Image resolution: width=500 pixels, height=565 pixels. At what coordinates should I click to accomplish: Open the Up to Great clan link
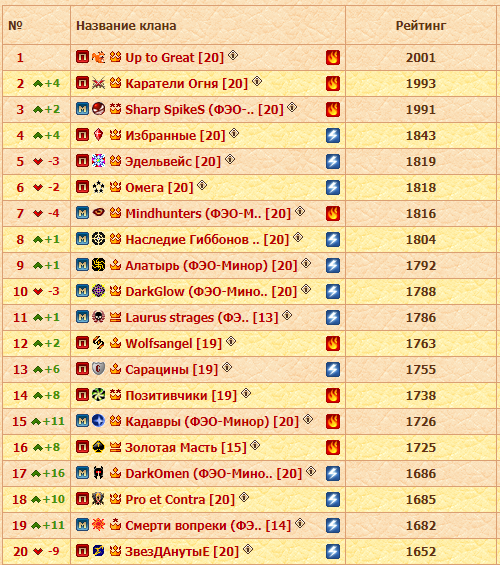click(175, 58)
